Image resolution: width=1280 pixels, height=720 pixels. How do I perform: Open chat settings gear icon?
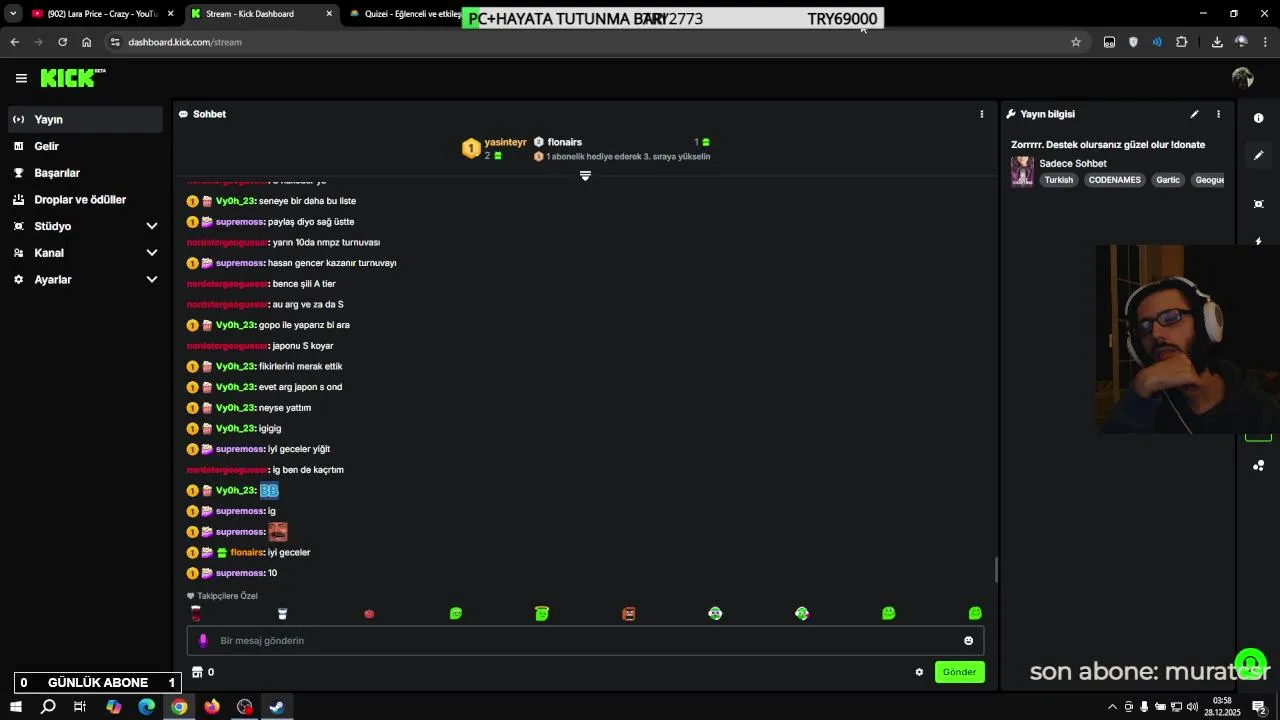pyautogui.click(x=919, y=672)
